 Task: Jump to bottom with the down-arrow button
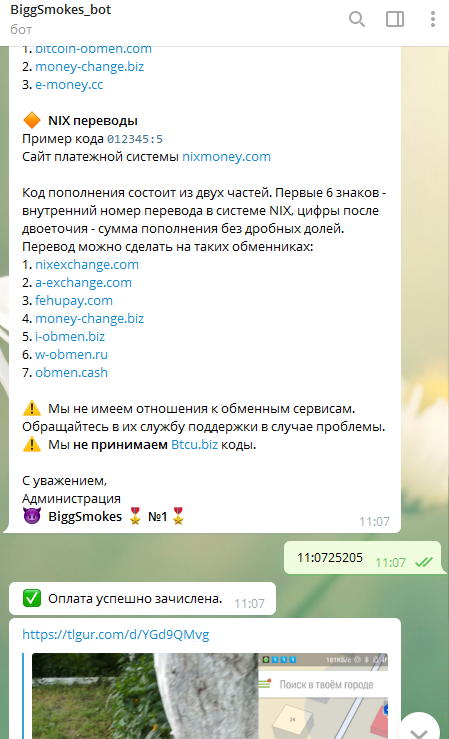(419, 729)
